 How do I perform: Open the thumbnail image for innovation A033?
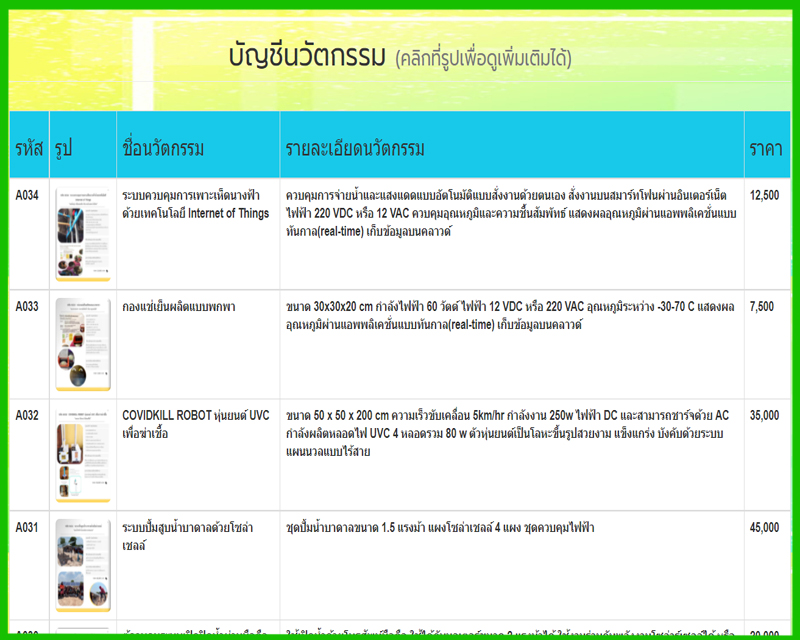[83, 343]
